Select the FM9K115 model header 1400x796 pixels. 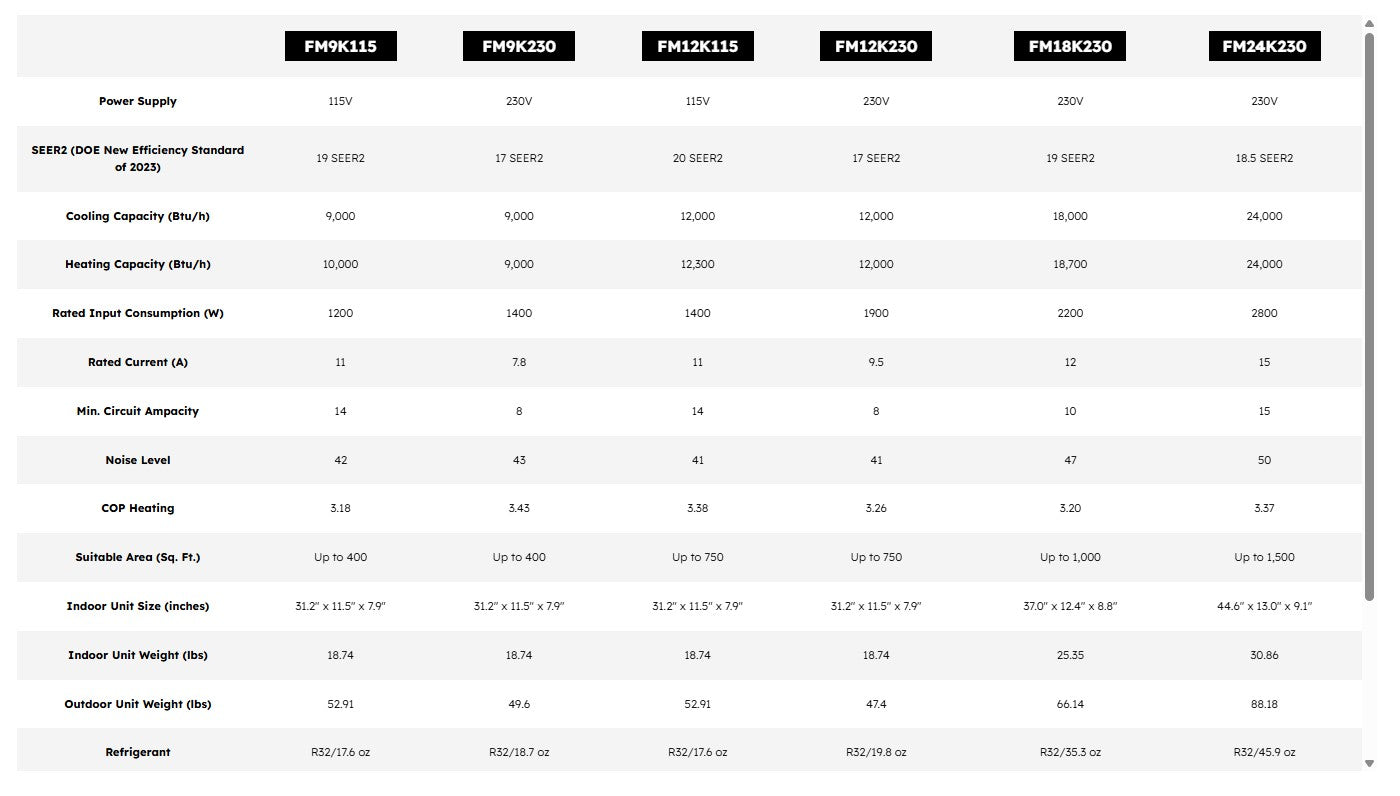(x=340, y=46)
